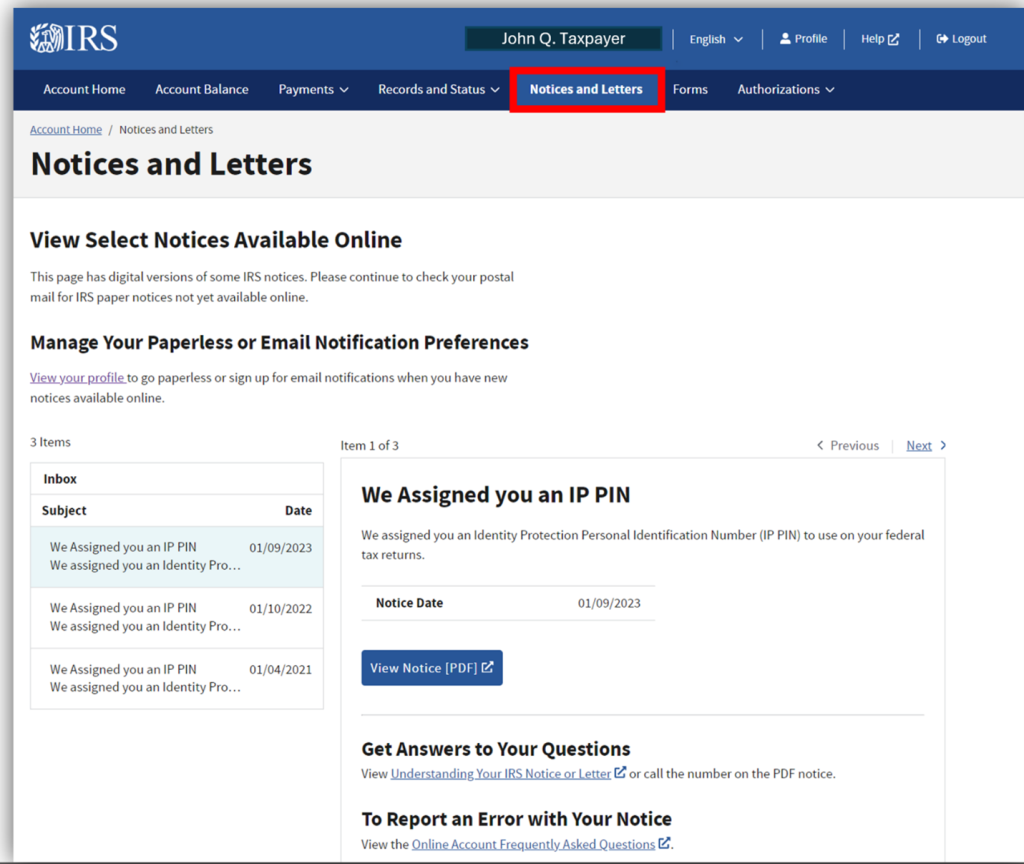Select the Notices and Letters nav item
Image resolution: width=1024 pixels, height=864 pixels.
tap(586, 89)
